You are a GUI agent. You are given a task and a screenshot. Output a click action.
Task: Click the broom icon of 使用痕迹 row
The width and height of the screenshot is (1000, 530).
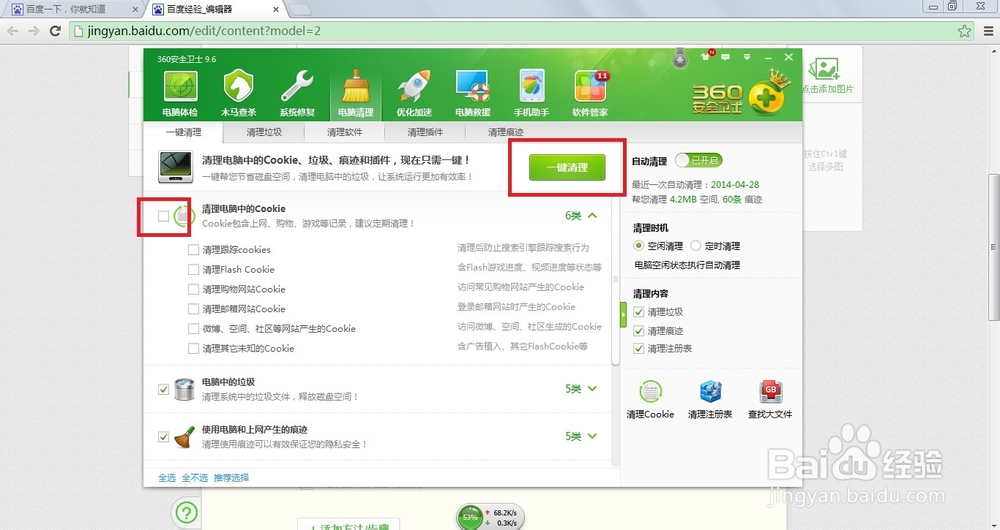pyautogui.click(x=184, y=437)
